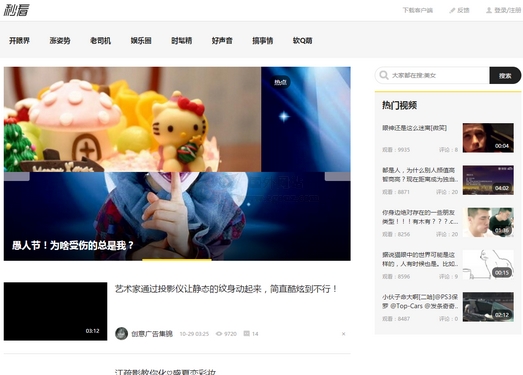Select the 好声音 category
This screenshot has height=375, width=523.
222,41
